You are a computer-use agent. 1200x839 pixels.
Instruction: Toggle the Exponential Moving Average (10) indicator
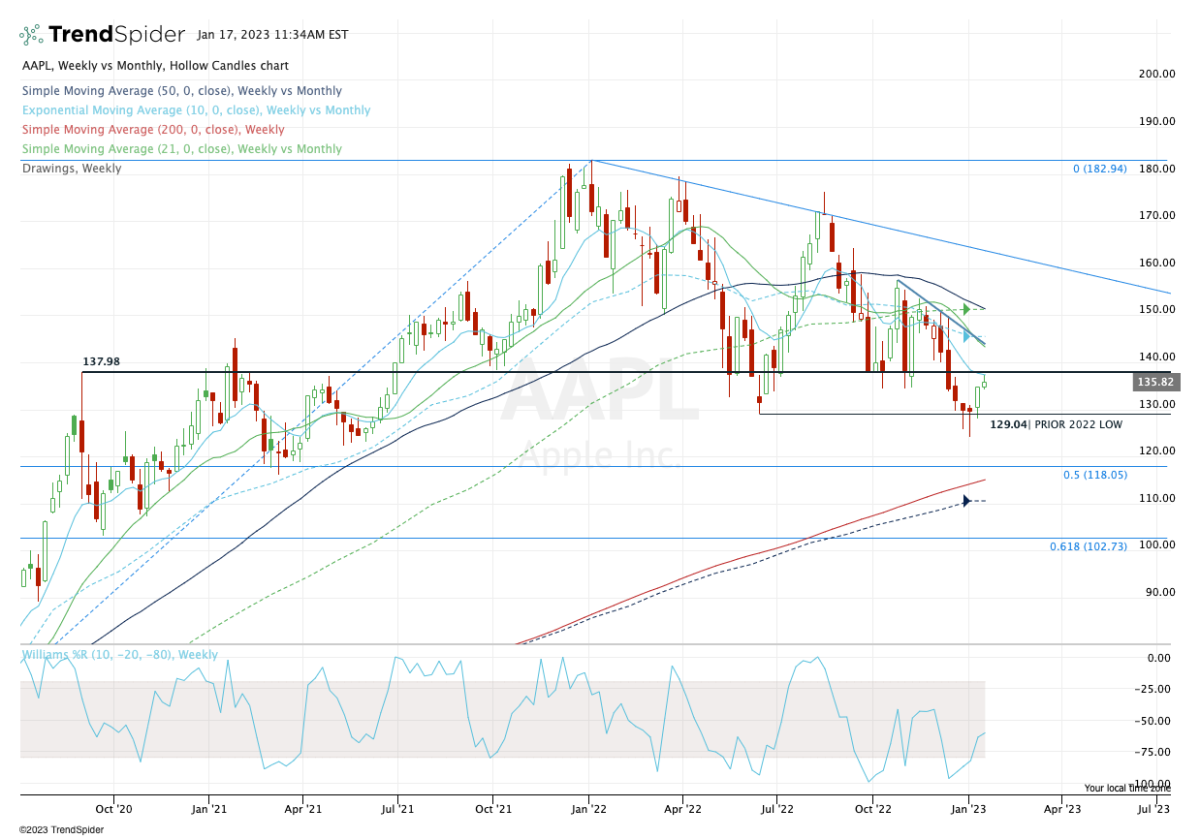tap(195, 110)
